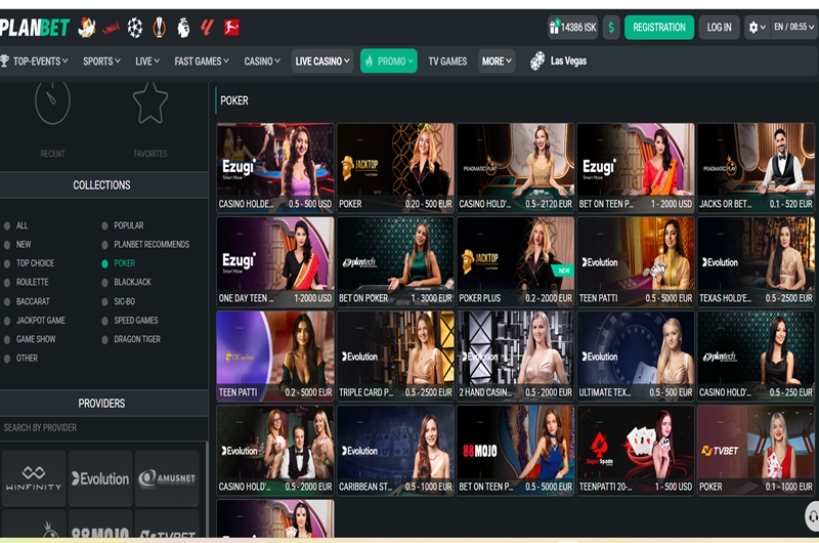Viewport: 819px width, 543px height.
Task: Click the PlanBet logo
Action: tap(34, 27)
